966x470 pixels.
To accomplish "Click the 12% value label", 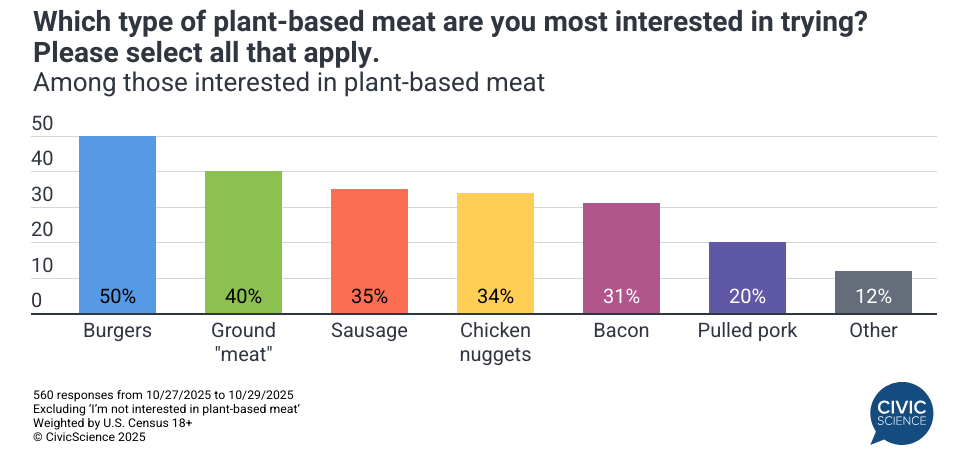I will pos(873,296).
